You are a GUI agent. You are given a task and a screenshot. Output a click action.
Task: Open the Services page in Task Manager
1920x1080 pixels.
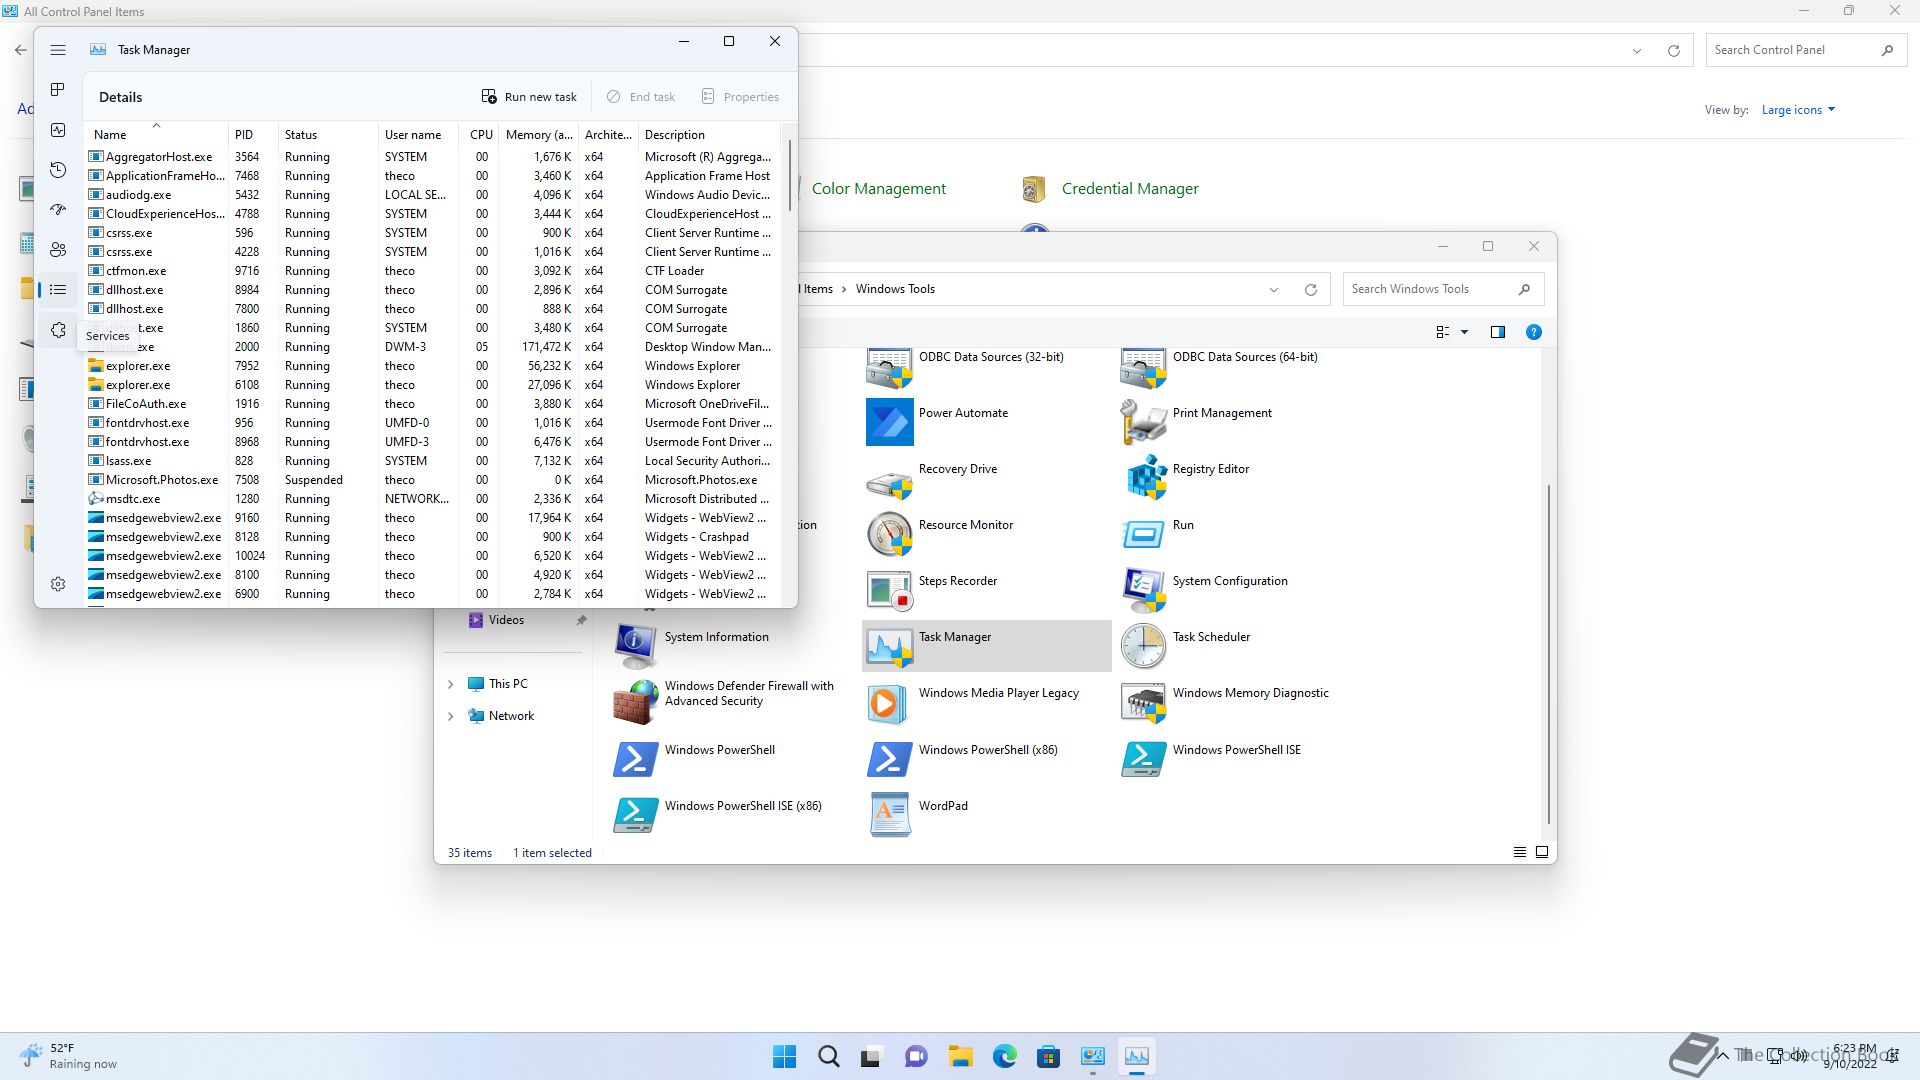[58, 330]
